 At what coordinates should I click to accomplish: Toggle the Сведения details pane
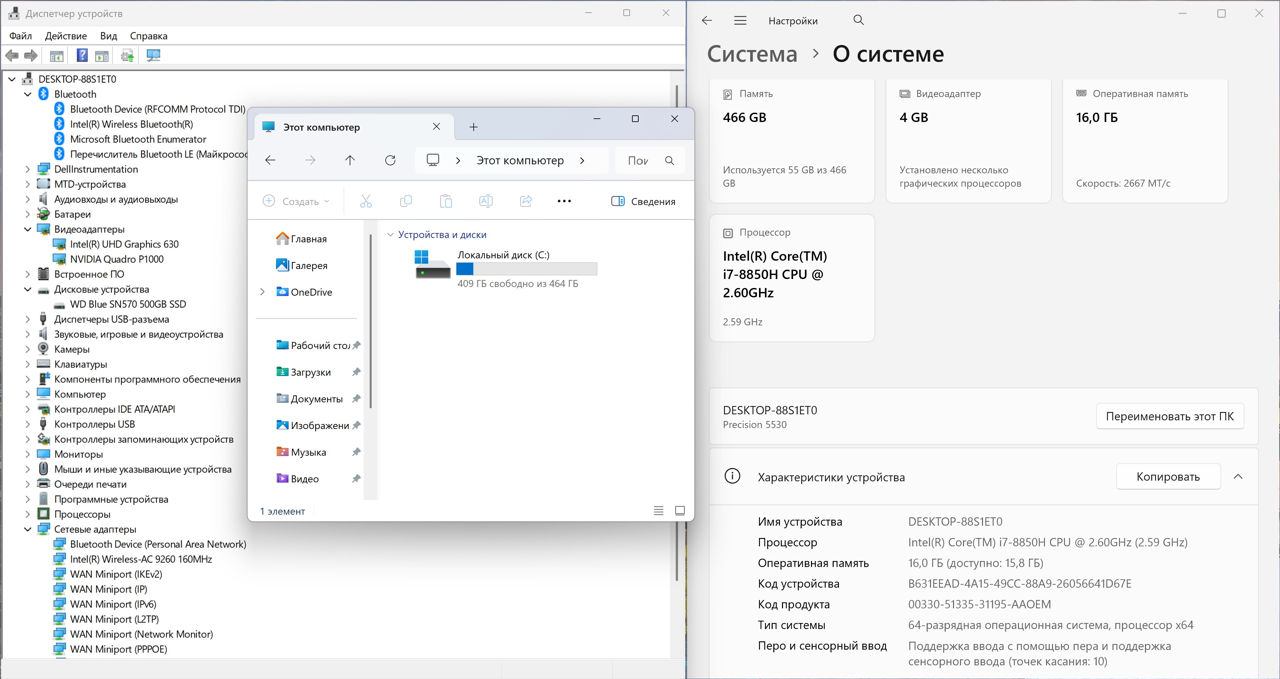click(x=643, y=201)
